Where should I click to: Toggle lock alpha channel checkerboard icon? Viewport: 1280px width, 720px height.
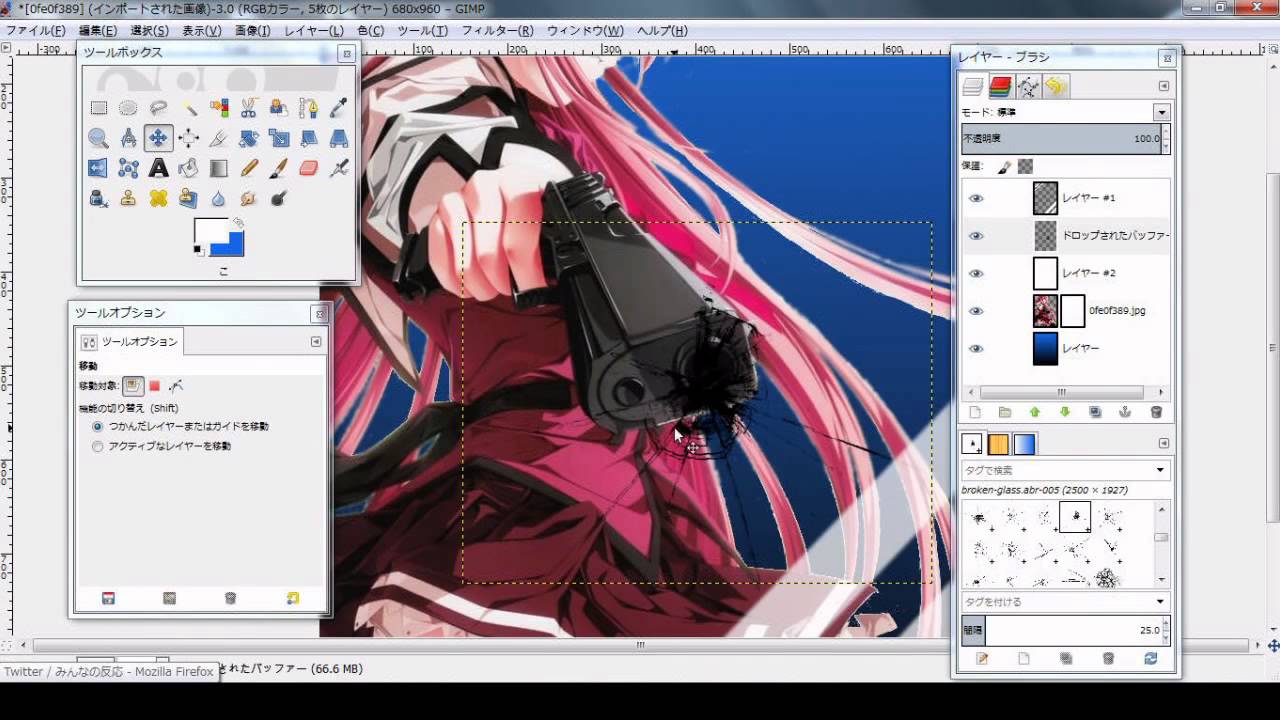[x=1025, y=167]
